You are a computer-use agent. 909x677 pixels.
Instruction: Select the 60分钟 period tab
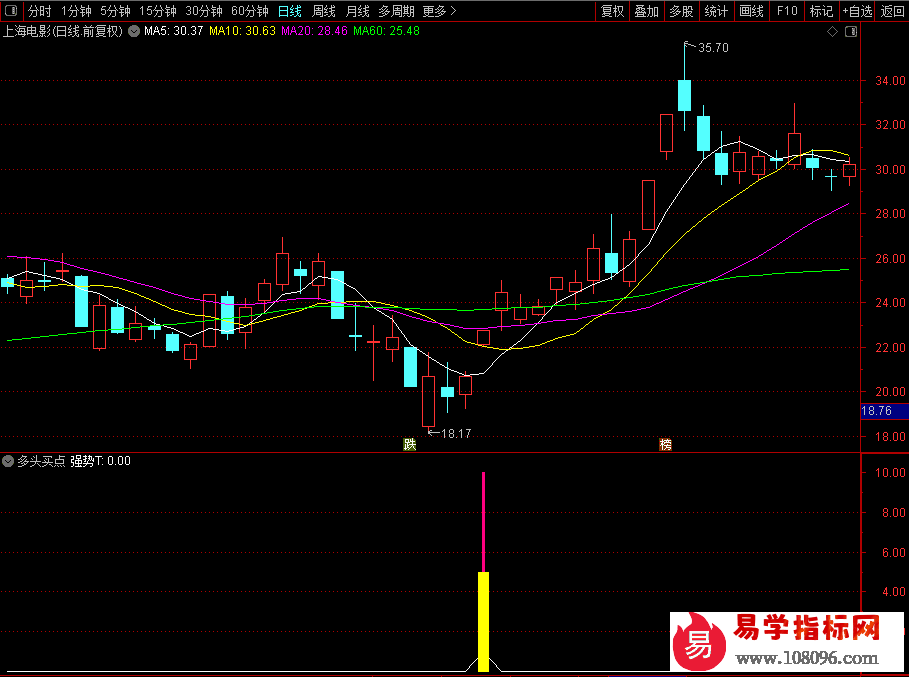click(250, 11)
